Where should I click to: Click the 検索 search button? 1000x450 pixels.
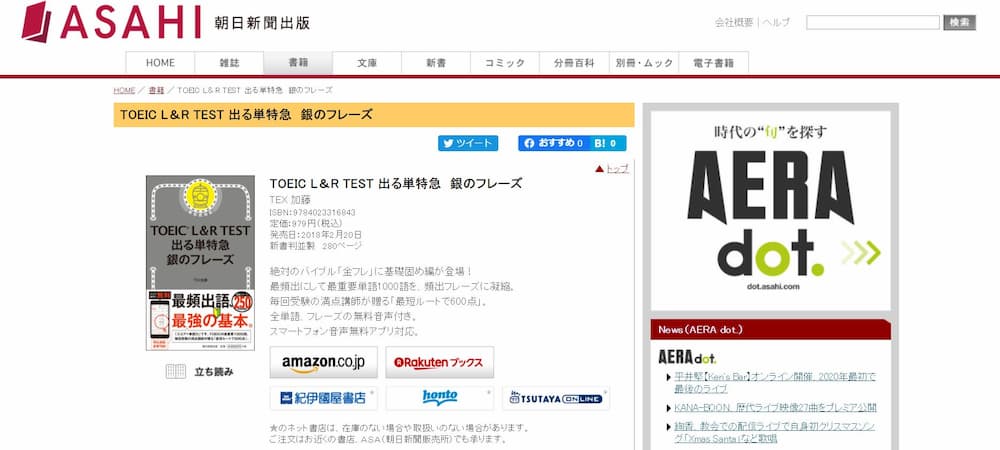[x=959, y=22]
